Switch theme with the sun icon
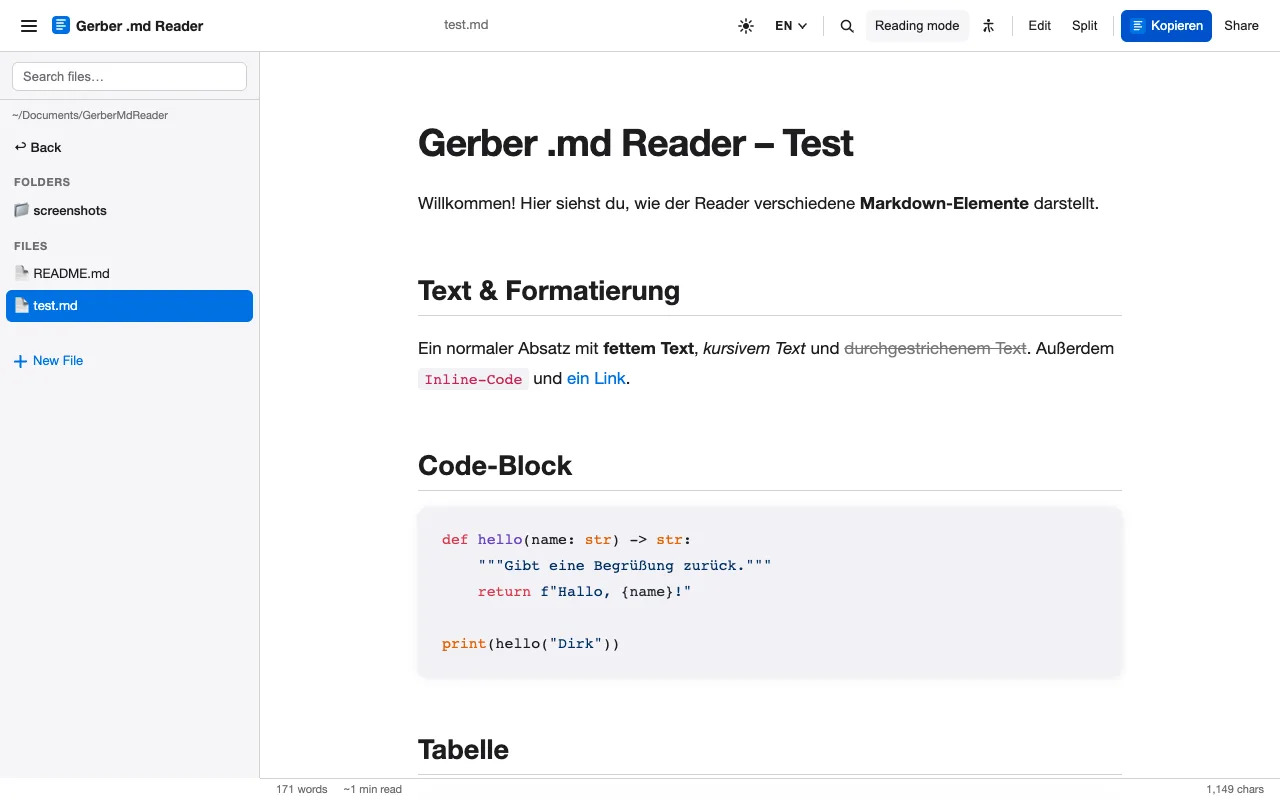The width and height of the screenshot is (1280, 800). point(746,26)
